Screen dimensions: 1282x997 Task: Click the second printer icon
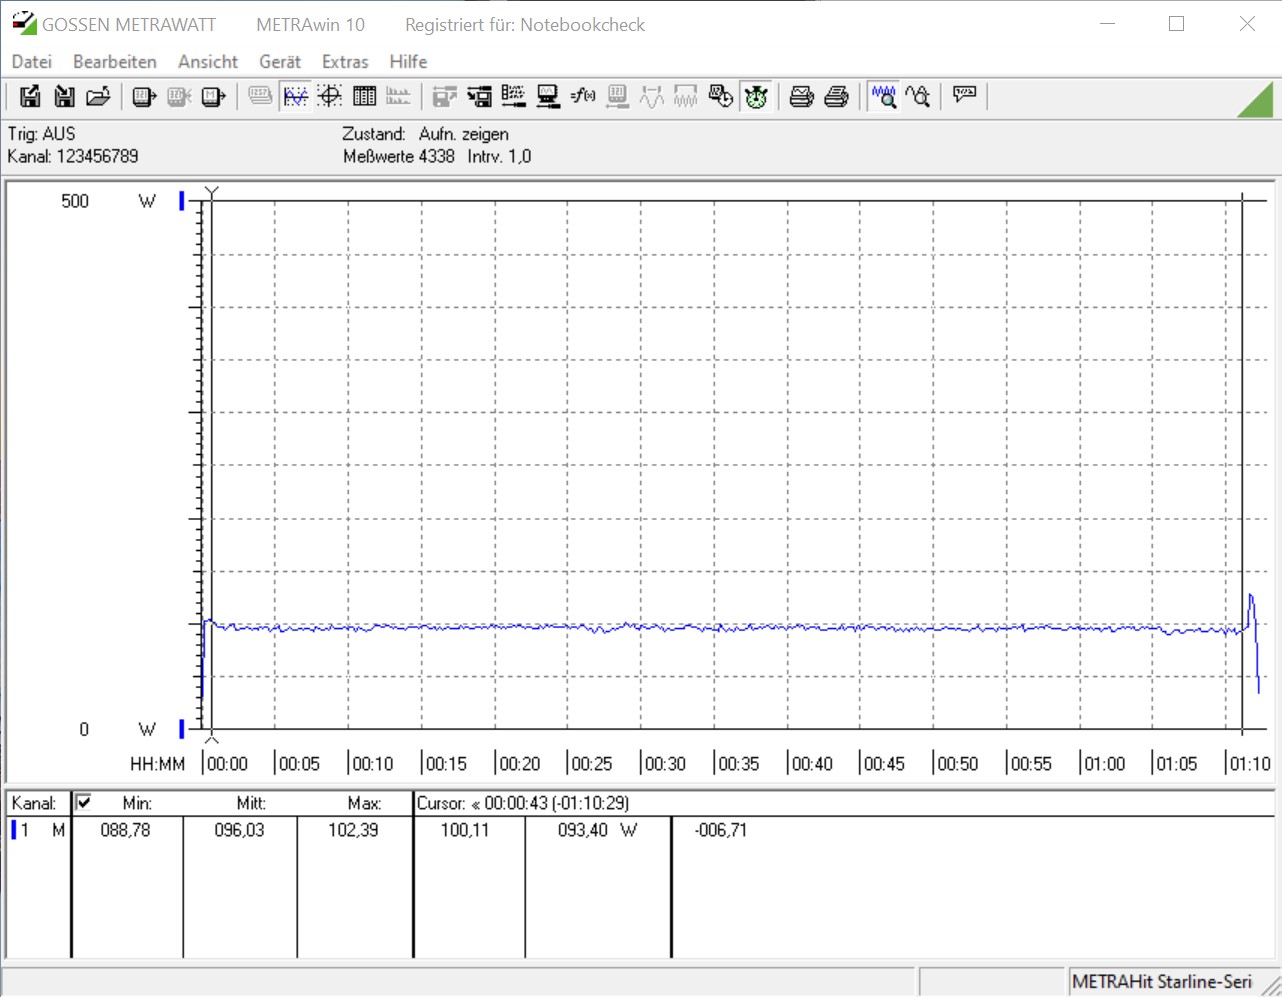pos(836,96)
